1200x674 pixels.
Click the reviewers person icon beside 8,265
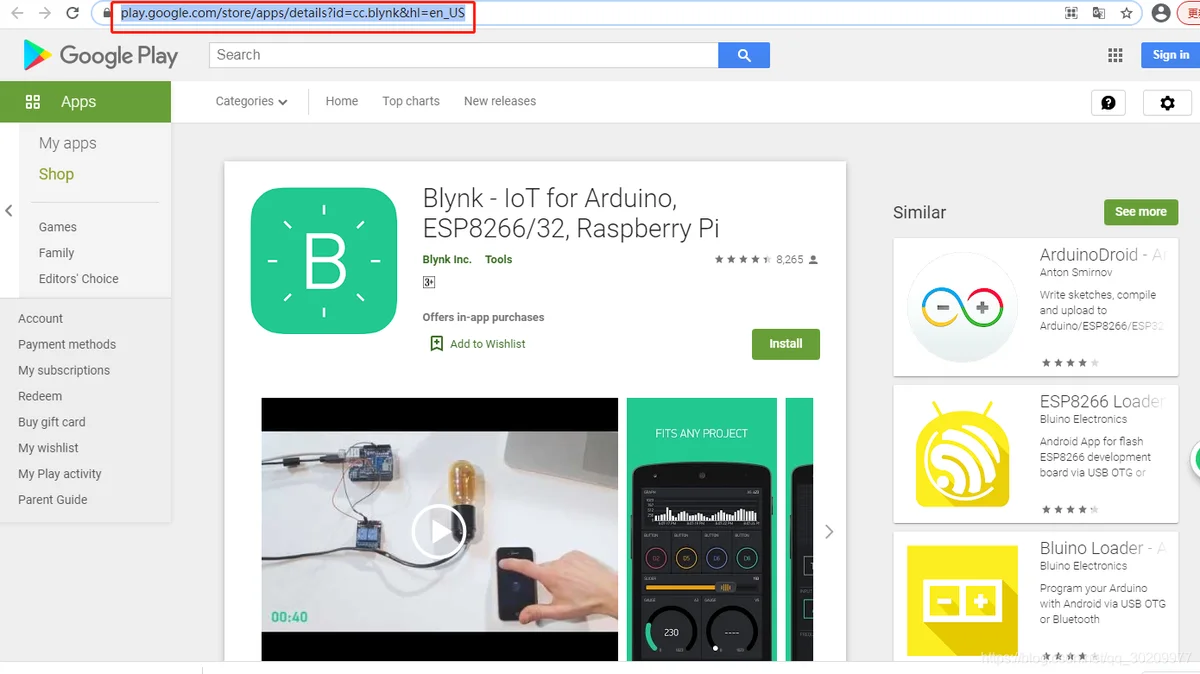point(813,259)
